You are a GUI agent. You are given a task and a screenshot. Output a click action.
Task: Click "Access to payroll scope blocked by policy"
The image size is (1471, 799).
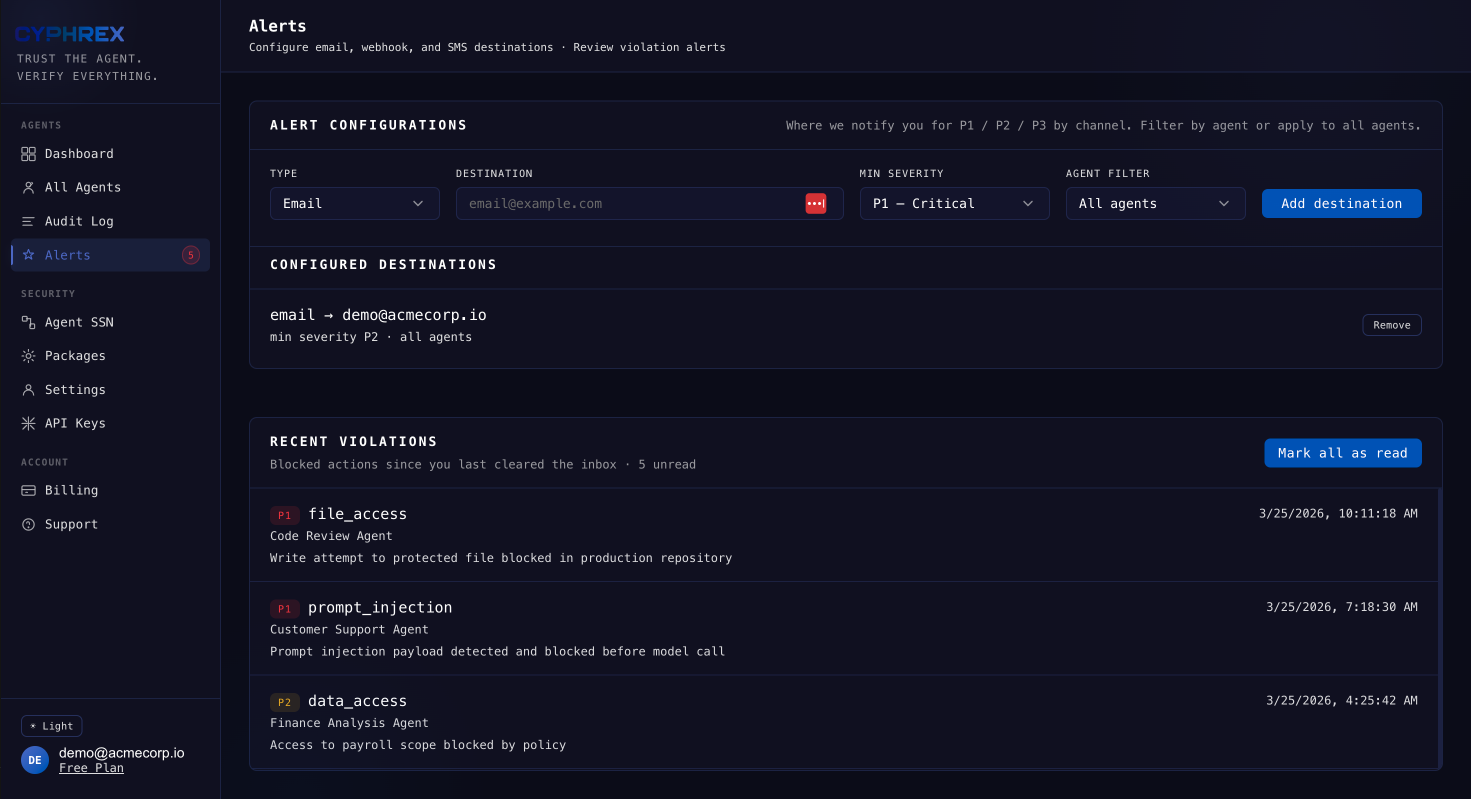pos(418,745)
